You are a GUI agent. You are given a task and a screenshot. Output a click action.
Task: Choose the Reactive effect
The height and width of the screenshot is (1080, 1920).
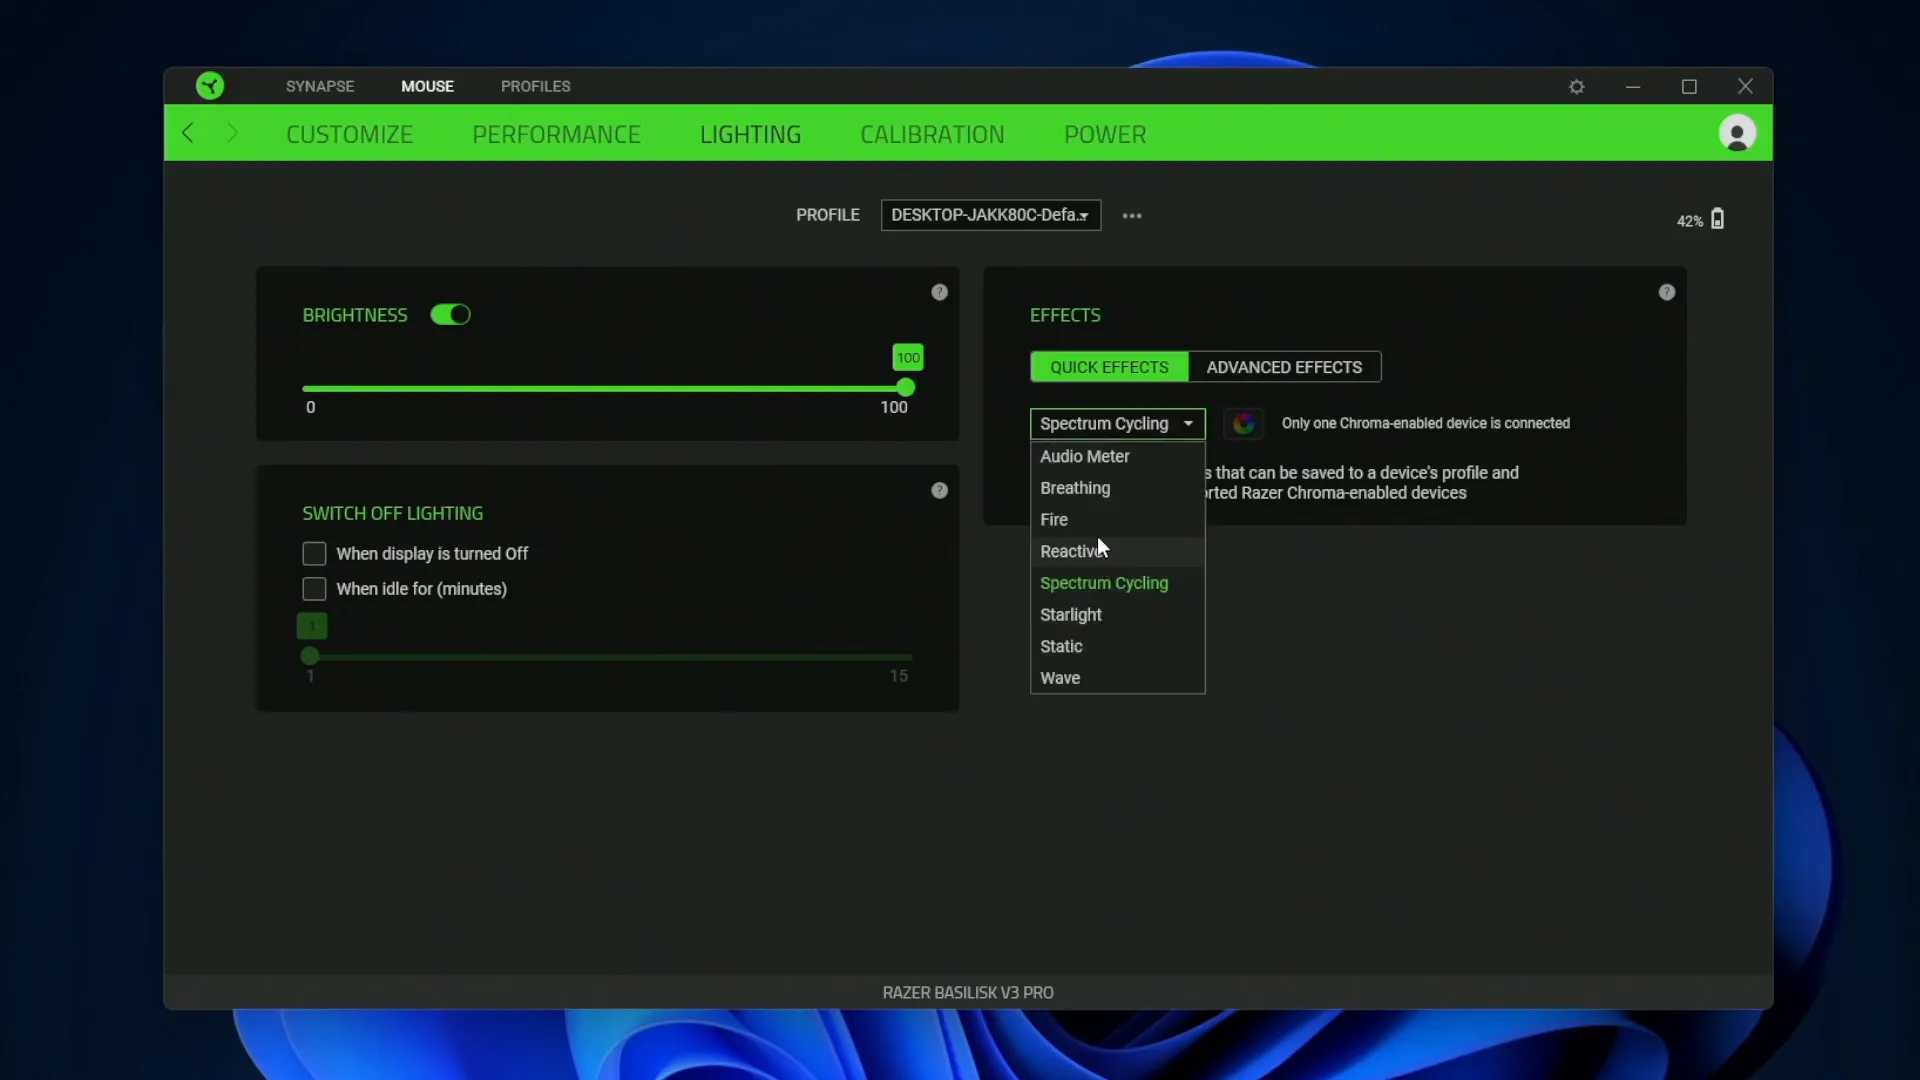click(1118, 552)
